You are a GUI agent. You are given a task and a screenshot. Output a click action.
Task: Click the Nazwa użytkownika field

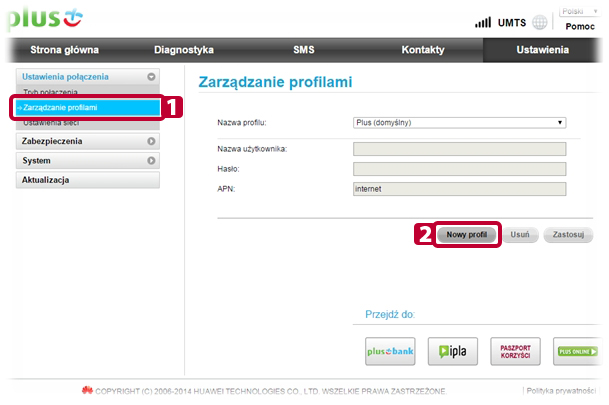[459, 149]
